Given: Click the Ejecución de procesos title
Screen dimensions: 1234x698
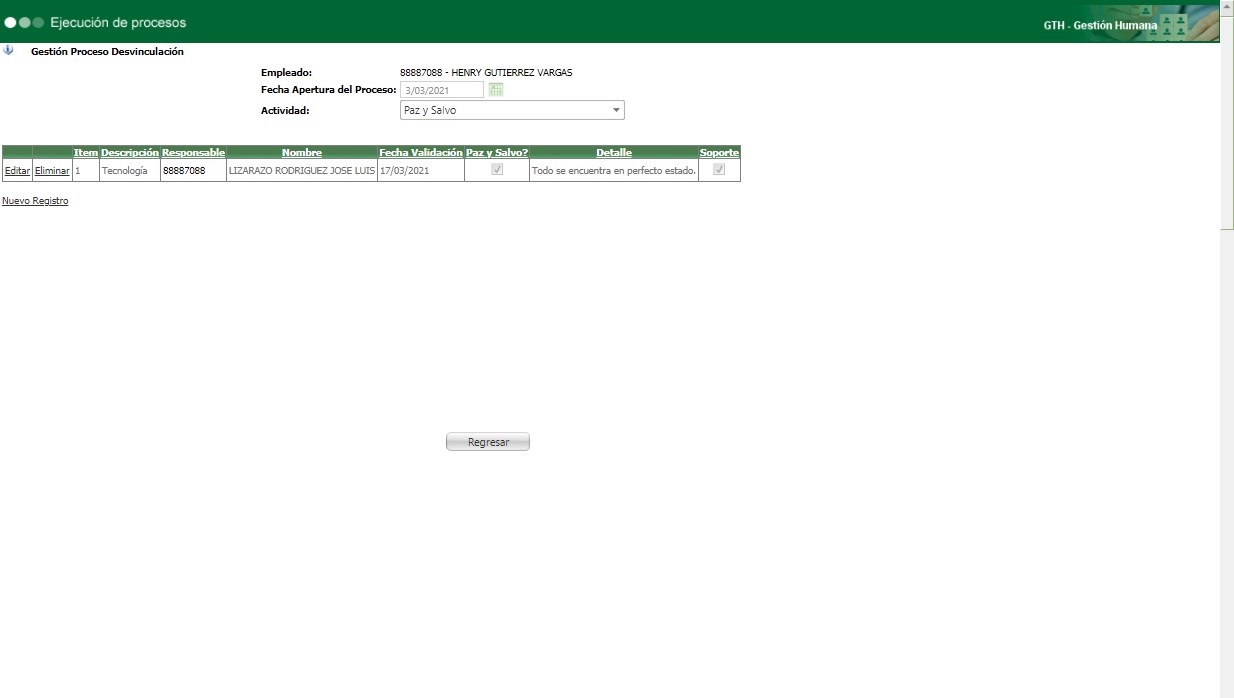Looking at the screenshot, I should click(x=118, y=22).
